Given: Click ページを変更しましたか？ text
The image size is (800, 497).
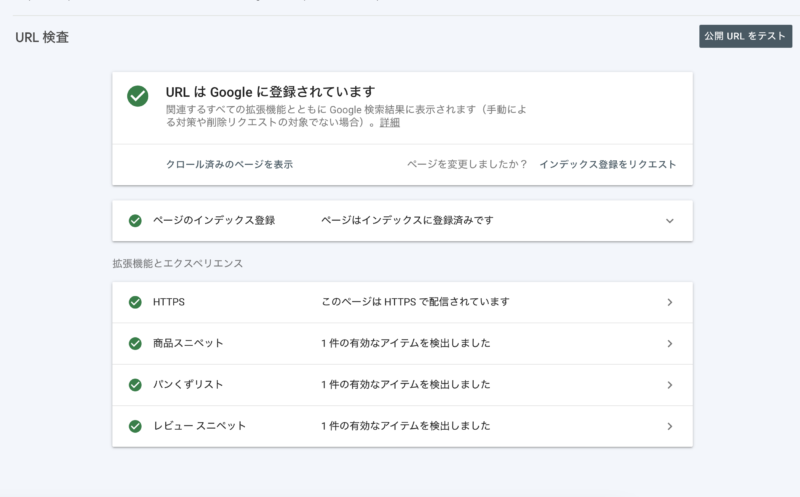Looking at the screenshot, I should coord(467,164).
